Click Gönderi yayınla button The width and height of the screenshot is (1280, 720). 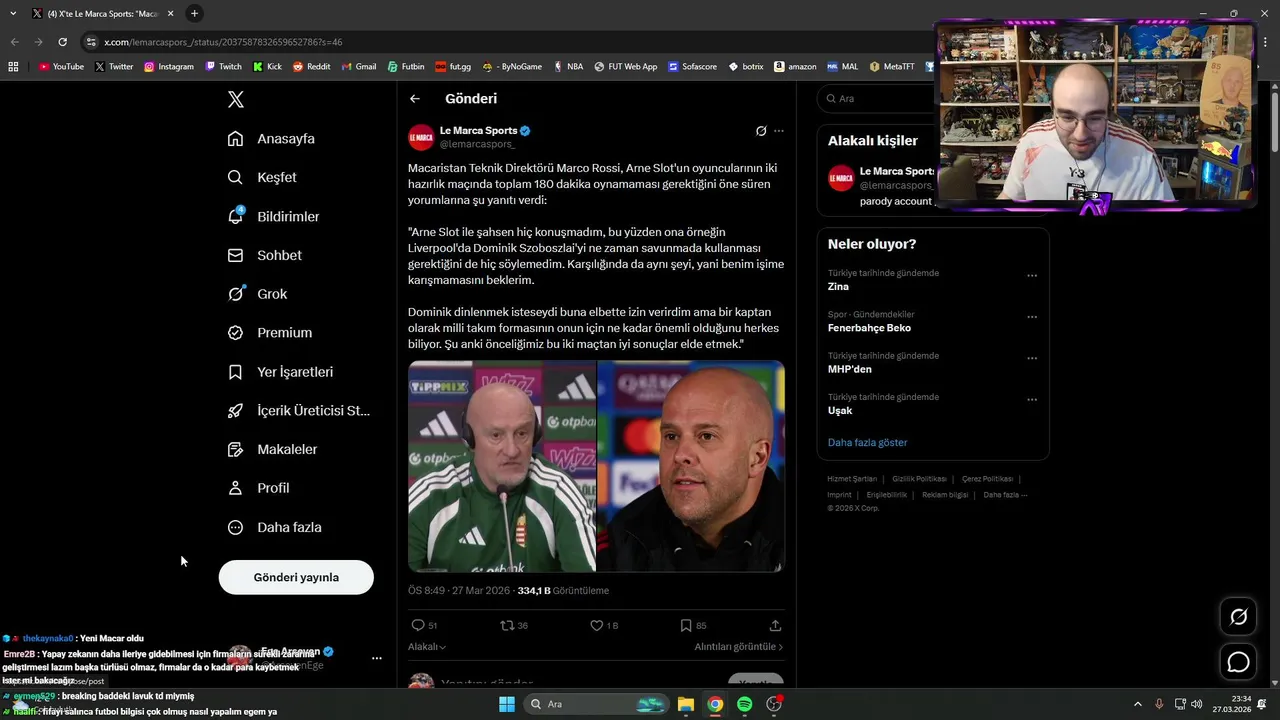296,577
